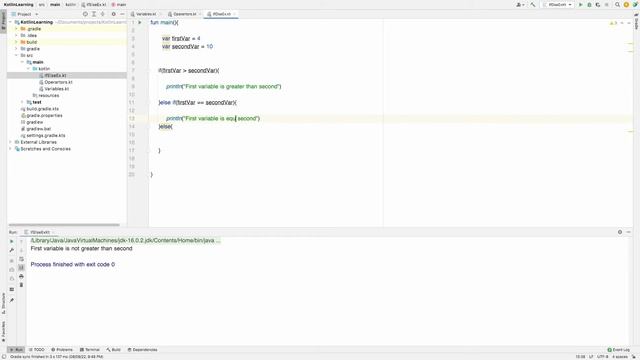Open Search Everywhere magnifier icon
The image size is (640, 360).
[618, 4]
